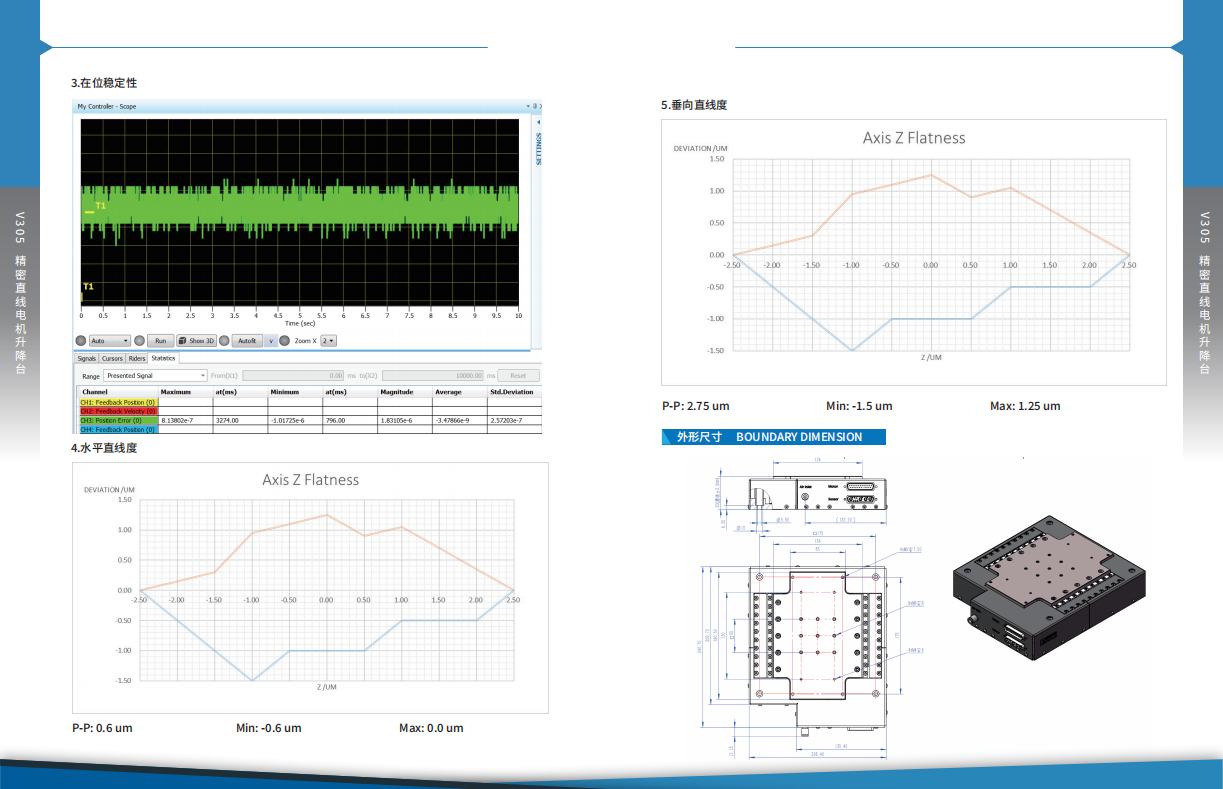The height and width of the screenshot is (789, 1223).
Task: Click the gray indicator left of Run button
Action: [140, 340]
